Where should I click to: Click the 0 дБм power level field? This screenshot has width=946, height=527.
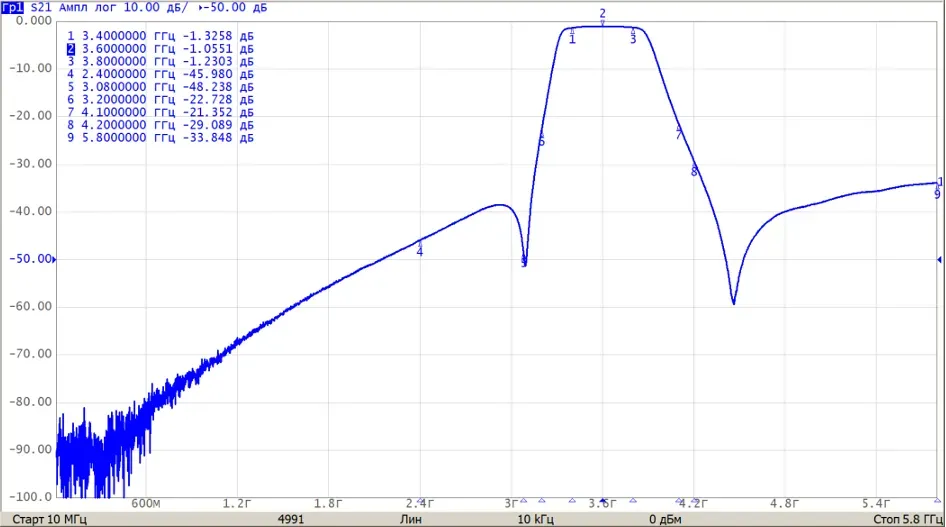pos(665,519)
